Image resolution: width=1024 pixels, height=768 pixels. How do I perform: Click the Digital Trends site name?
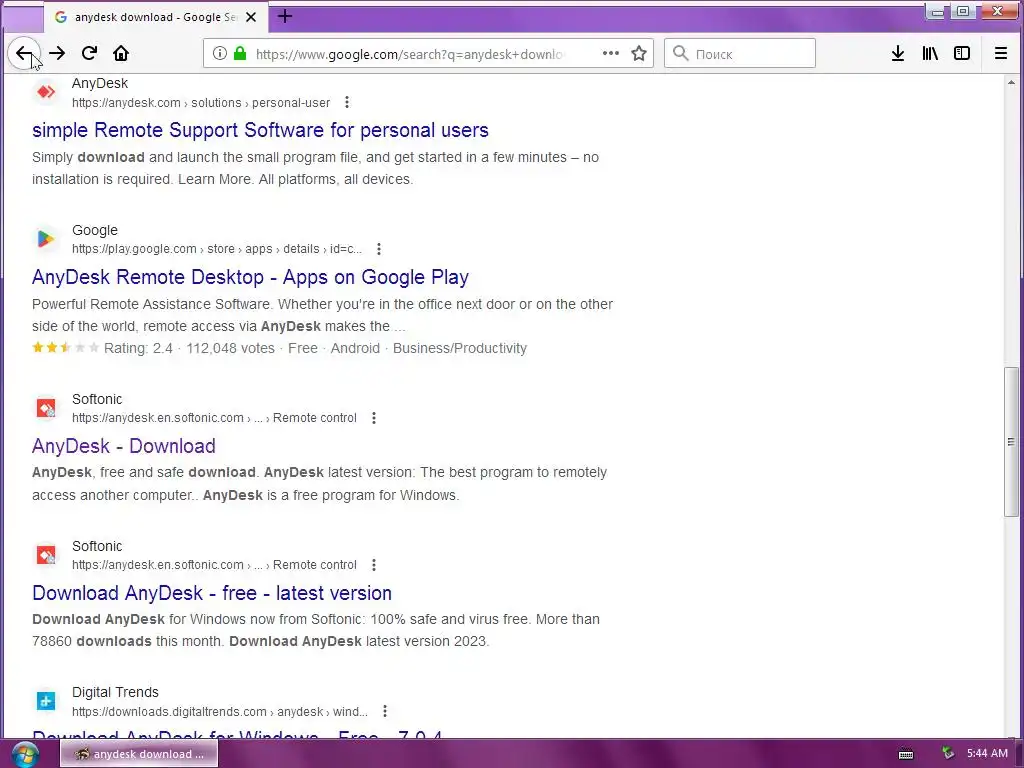pyautogui.click(x=115, y=692)
